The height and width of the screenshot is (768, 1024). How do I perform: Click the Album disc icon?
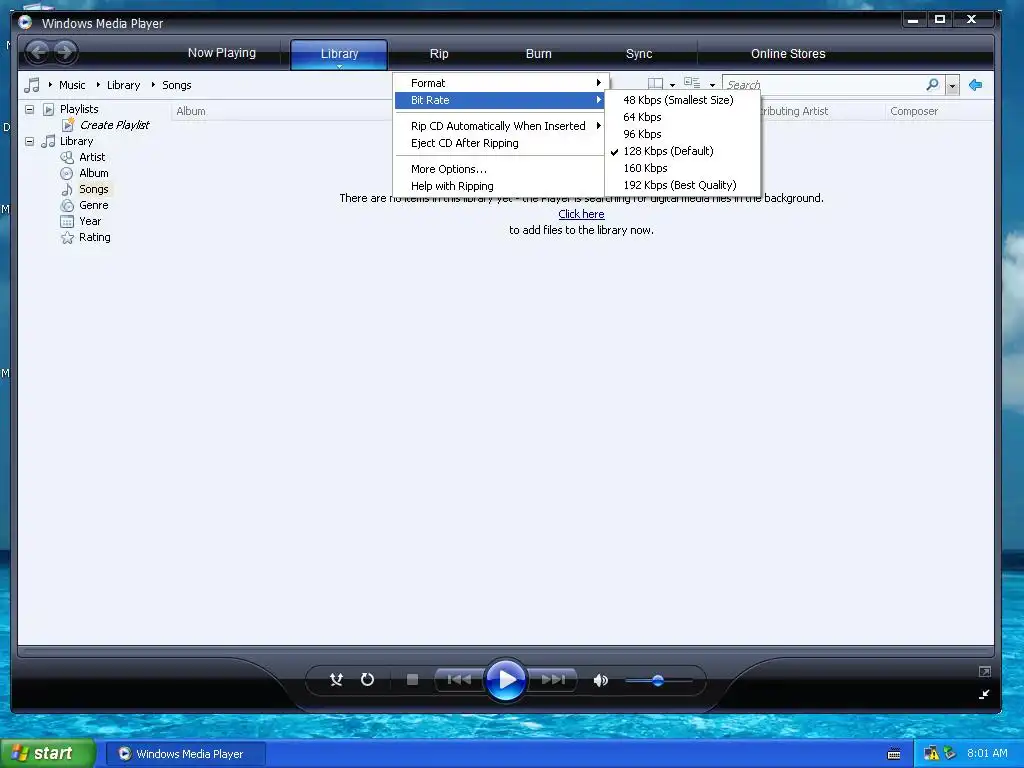click(x=67, y=173)
